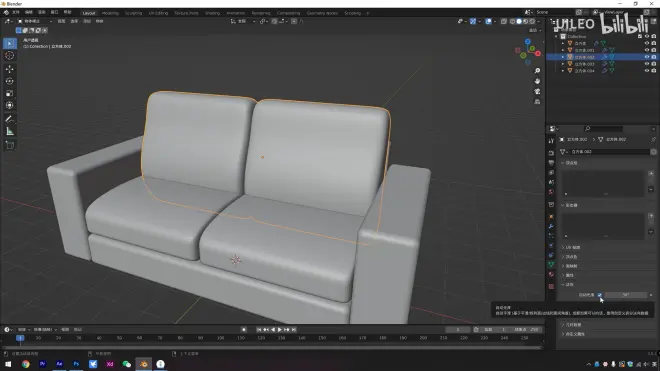Image resolution: width=660 pixels, height=371 pixels.
Task: Toggle camera view icon in viewport
Action: pyautogui.click(x=537, y=91)
